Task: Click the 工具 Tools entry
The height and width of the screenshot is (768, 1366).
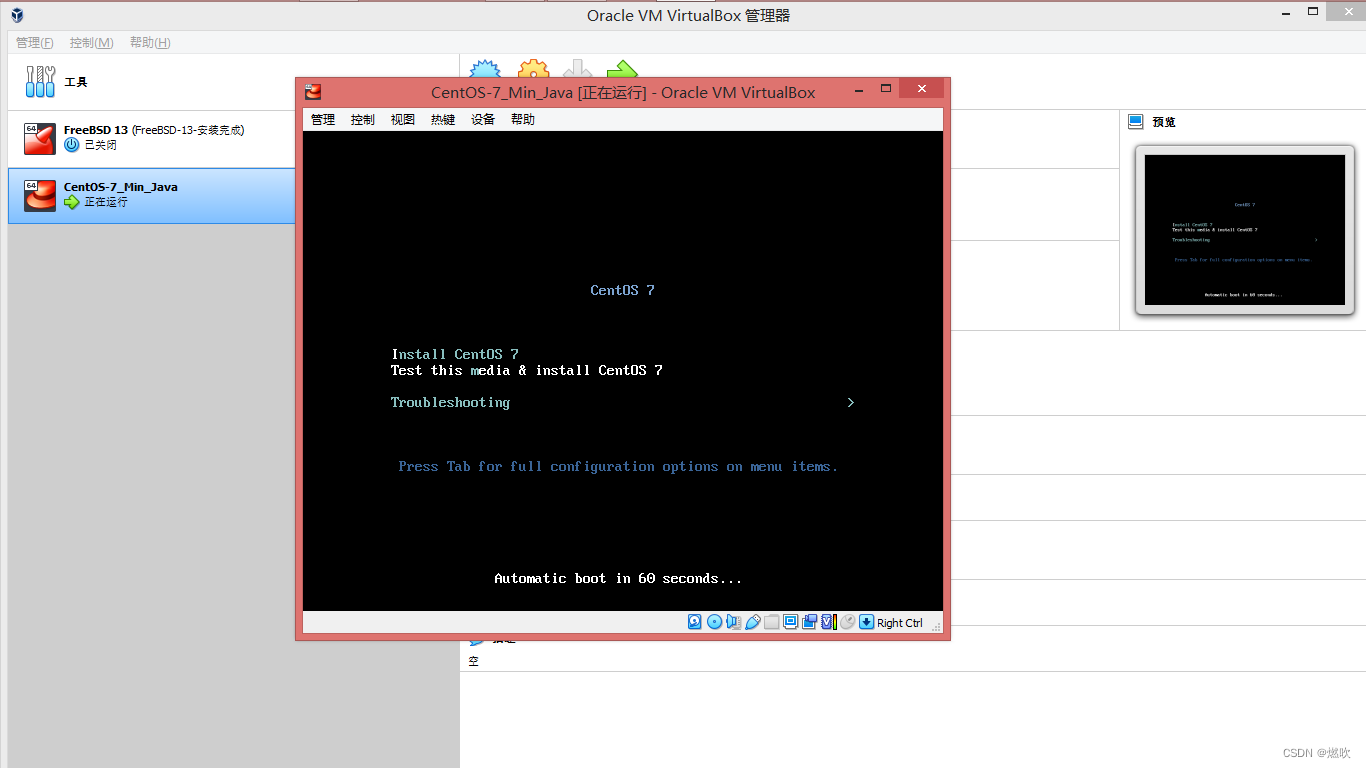Action: (x=76, y=82)
